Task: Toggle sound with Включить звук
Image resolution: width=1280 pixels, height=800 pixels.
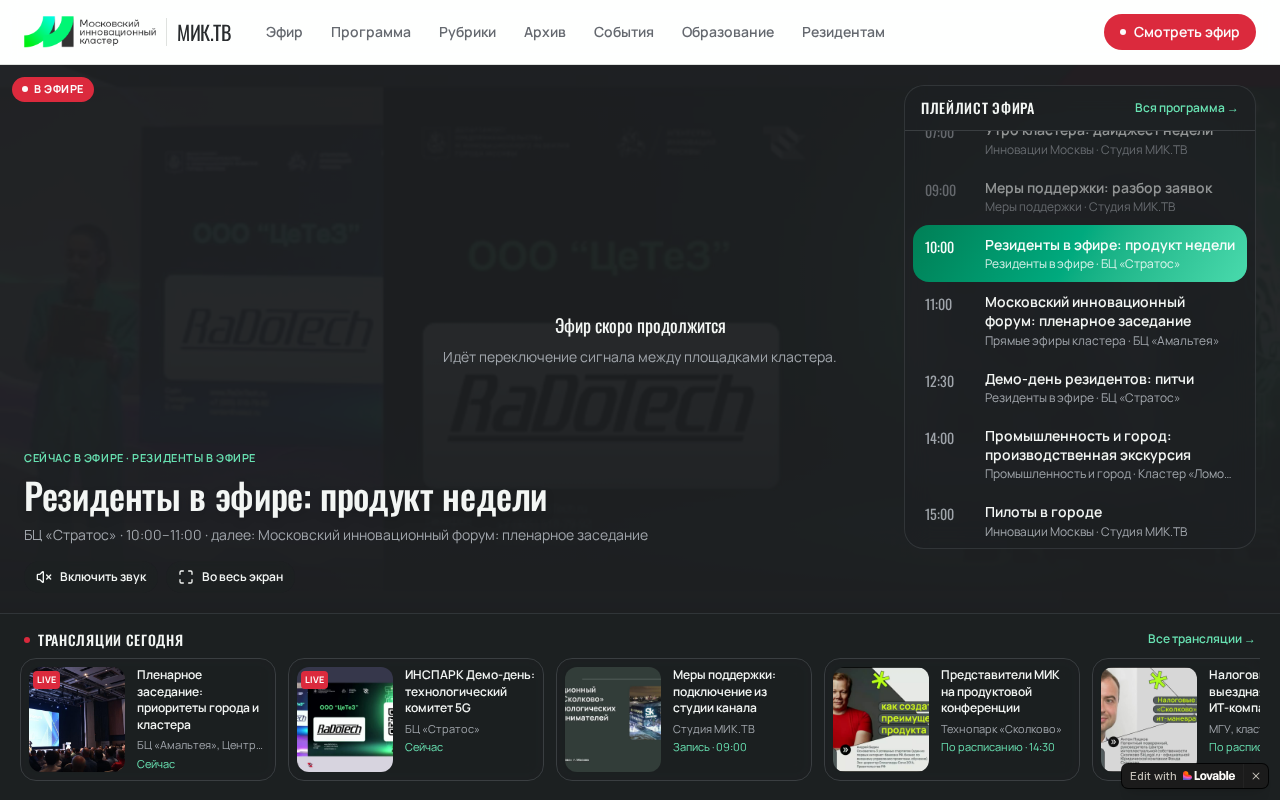Action: click(91, 577)
